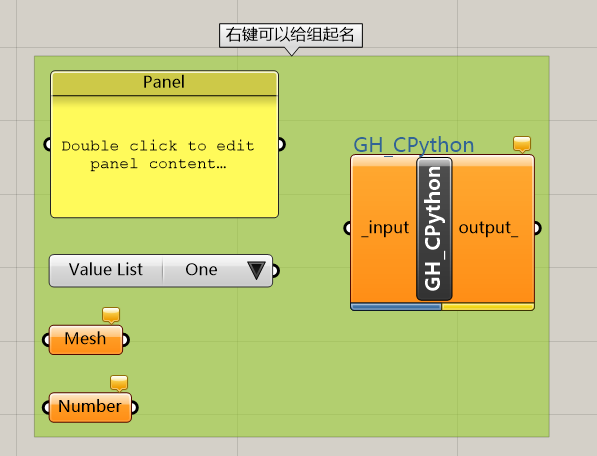Image resolution: width=597 pixels, height=456 pixels.
Task: Select the GH_CPython vertical name bar
Action: 434,229
